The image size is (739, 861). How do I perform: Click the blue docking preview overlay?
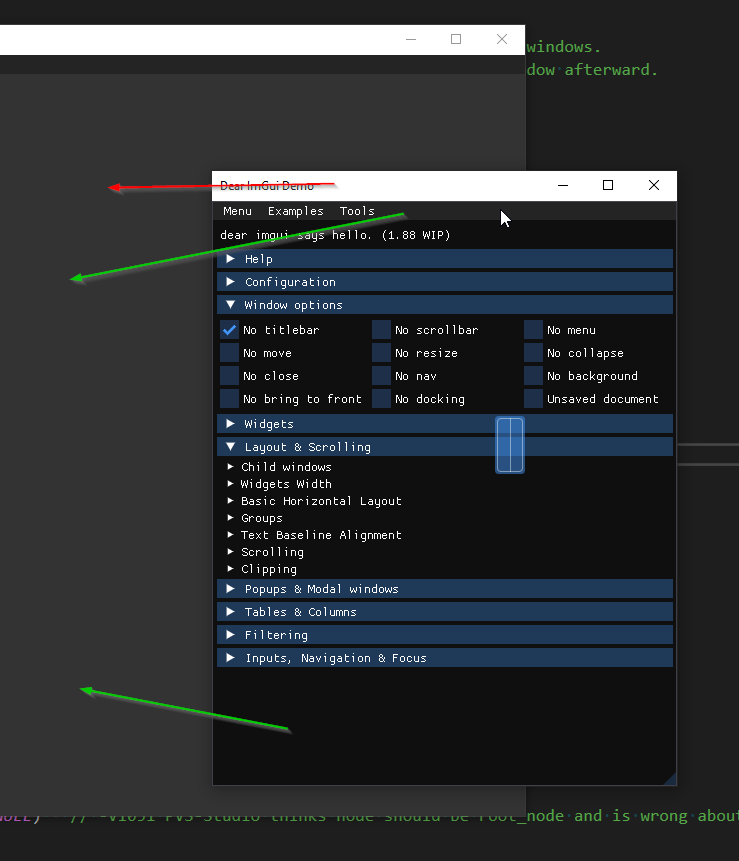[x=510, y=445]
